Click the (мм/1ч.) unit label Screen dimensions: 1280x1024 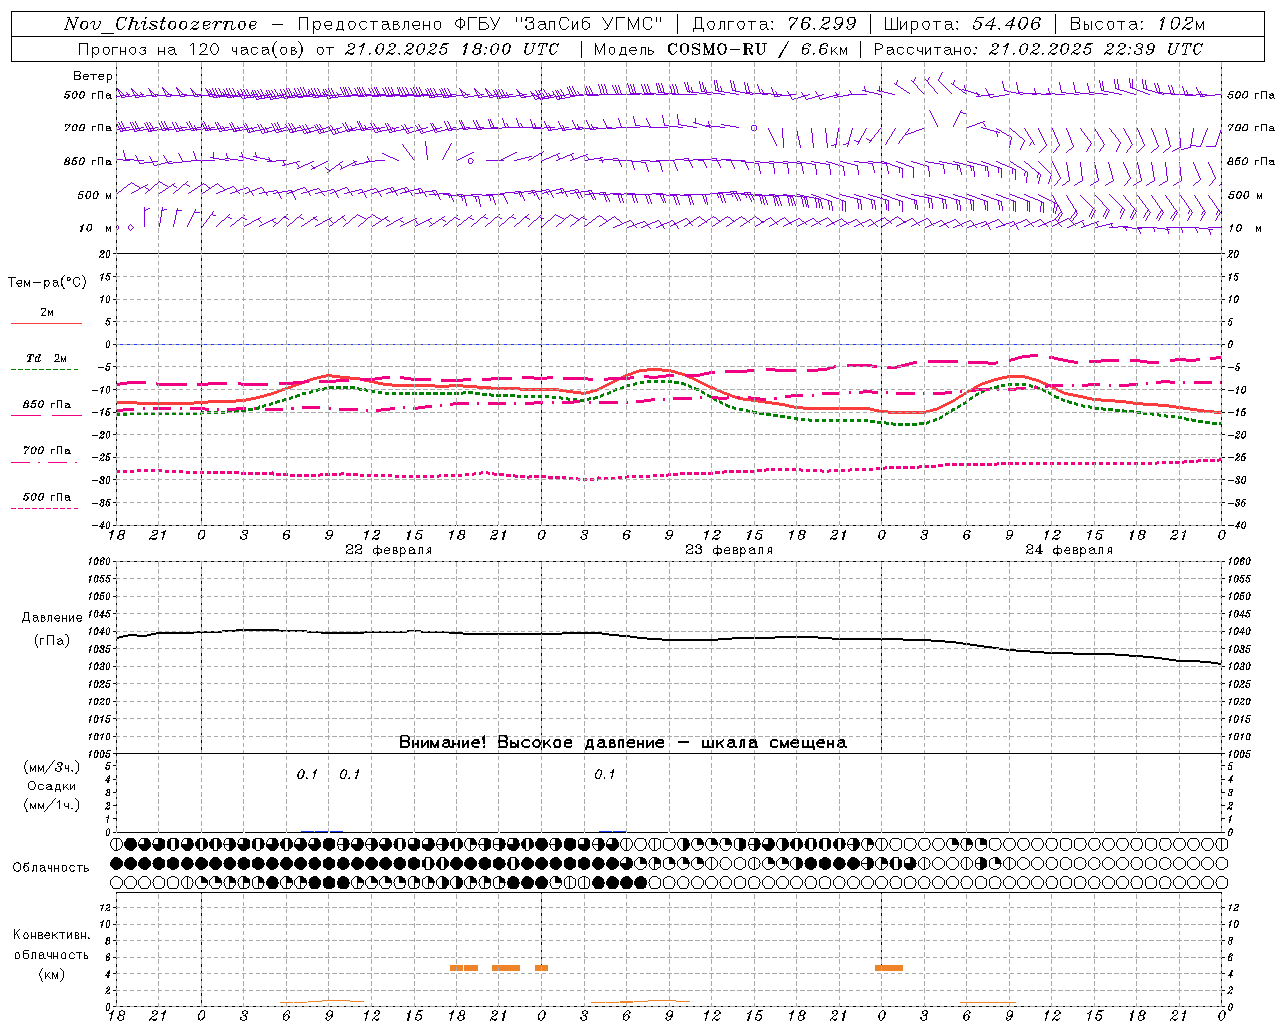tap(52, 805)
